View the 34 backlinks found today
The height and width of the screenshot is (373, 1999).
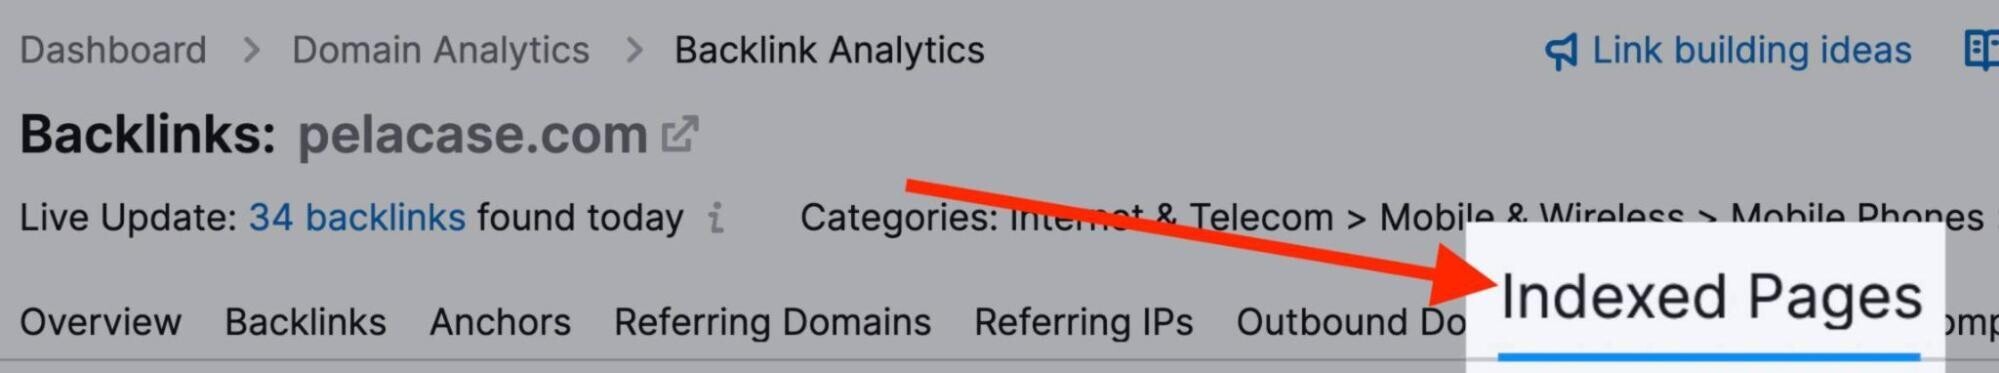coord(357,217)
